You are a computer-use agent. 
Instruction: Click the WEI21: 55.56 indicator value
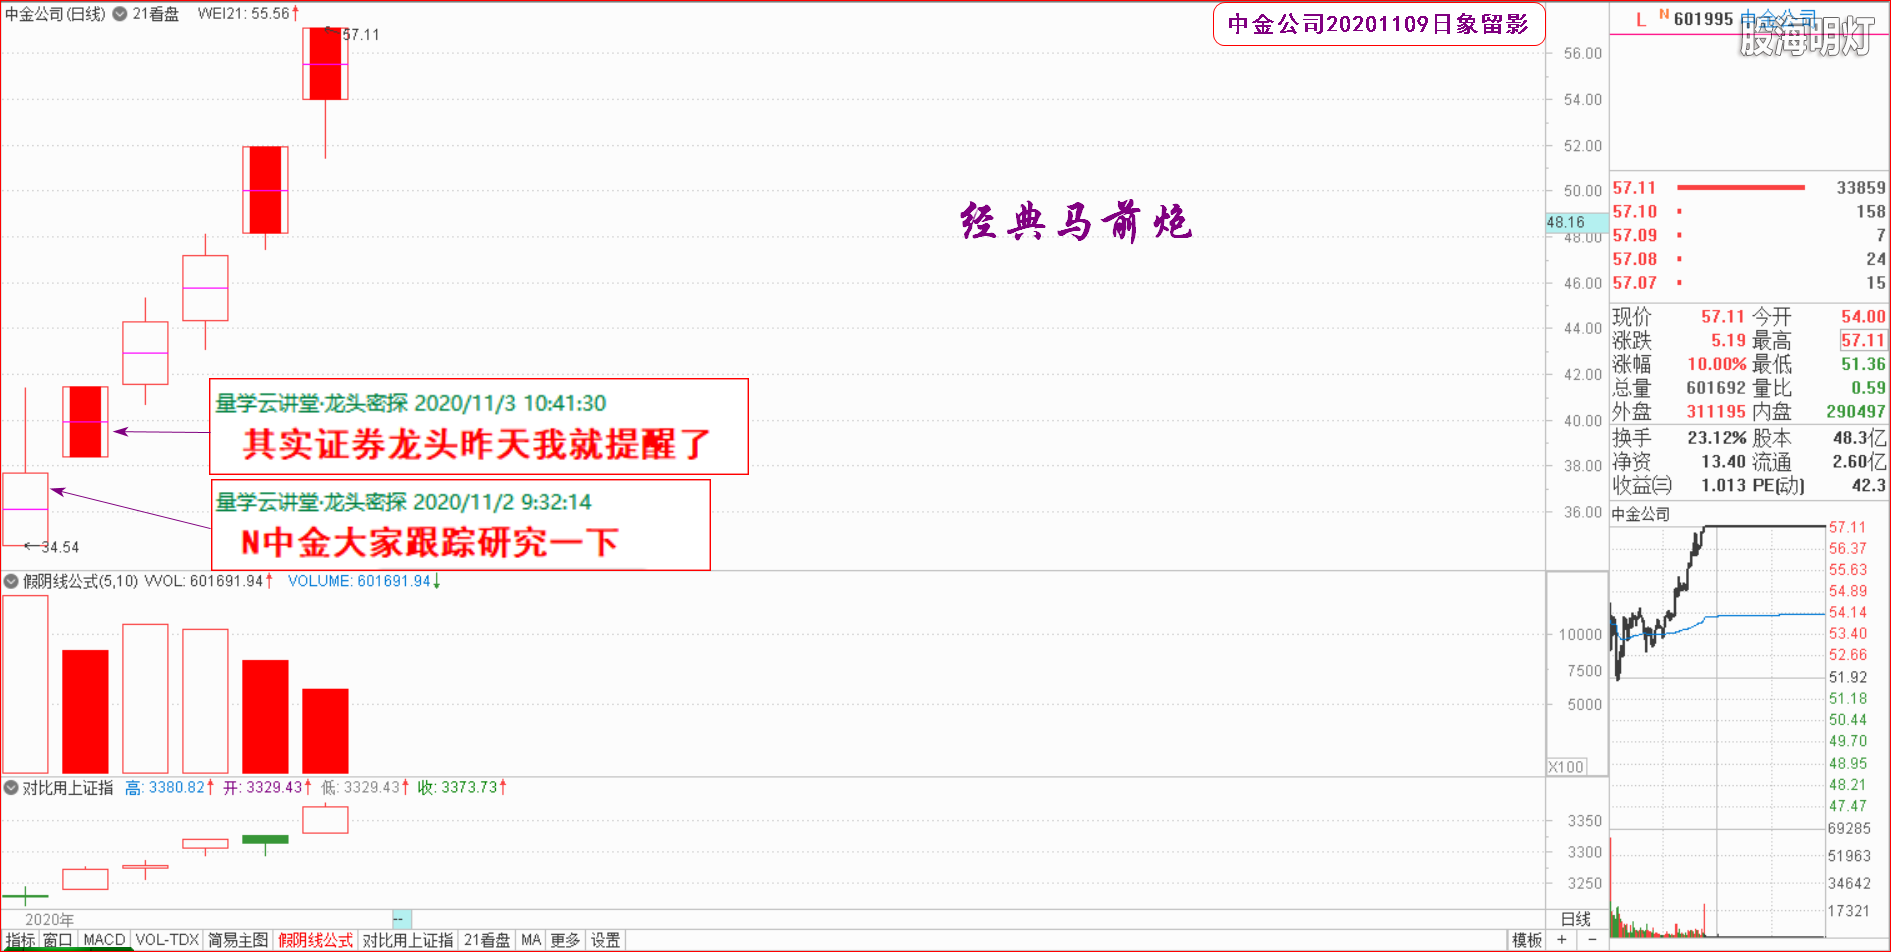(x=248, y=14)
